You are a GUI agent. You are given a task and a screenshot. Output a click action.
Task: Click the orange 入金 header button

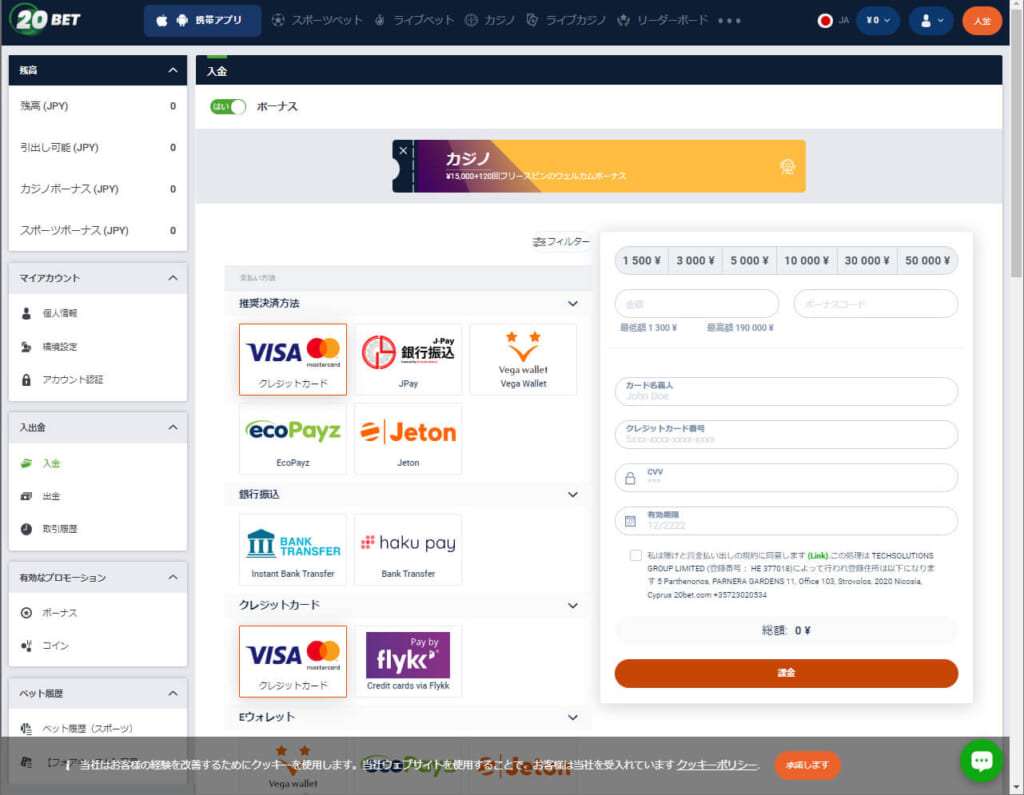click(982, 21)
